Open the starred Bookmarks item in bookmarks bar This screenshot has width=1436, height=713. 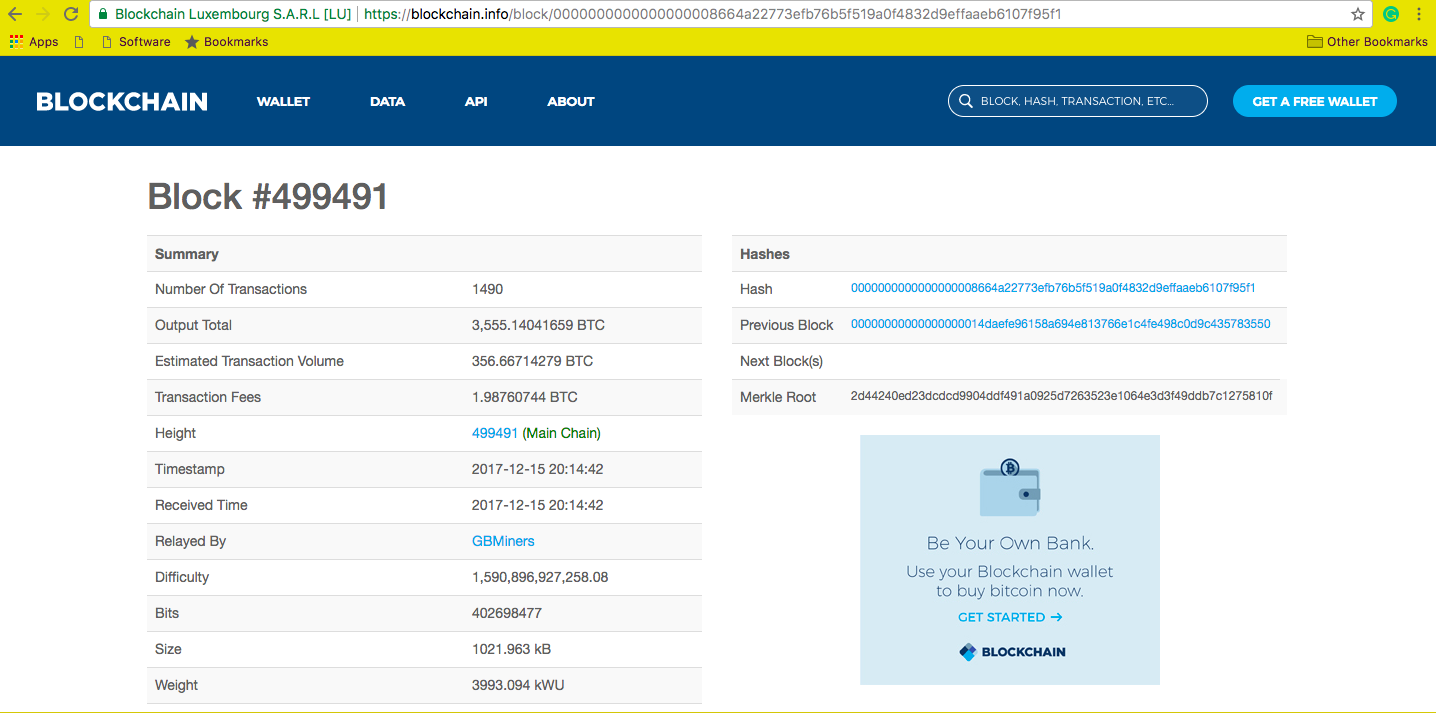226,42
